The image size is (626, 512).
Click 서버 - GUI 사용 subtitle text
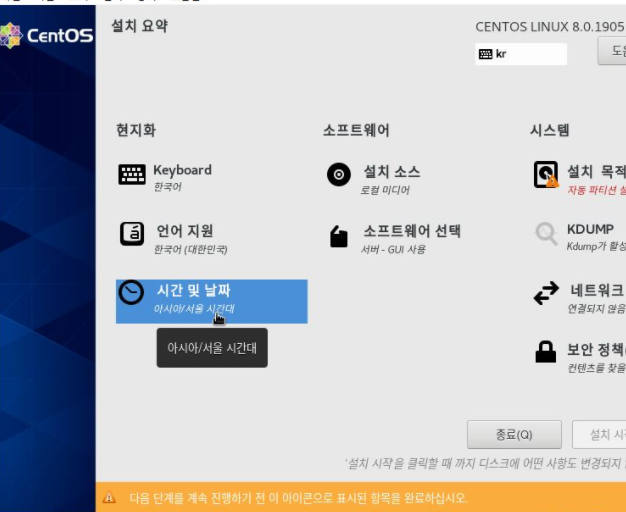point(393,250)
